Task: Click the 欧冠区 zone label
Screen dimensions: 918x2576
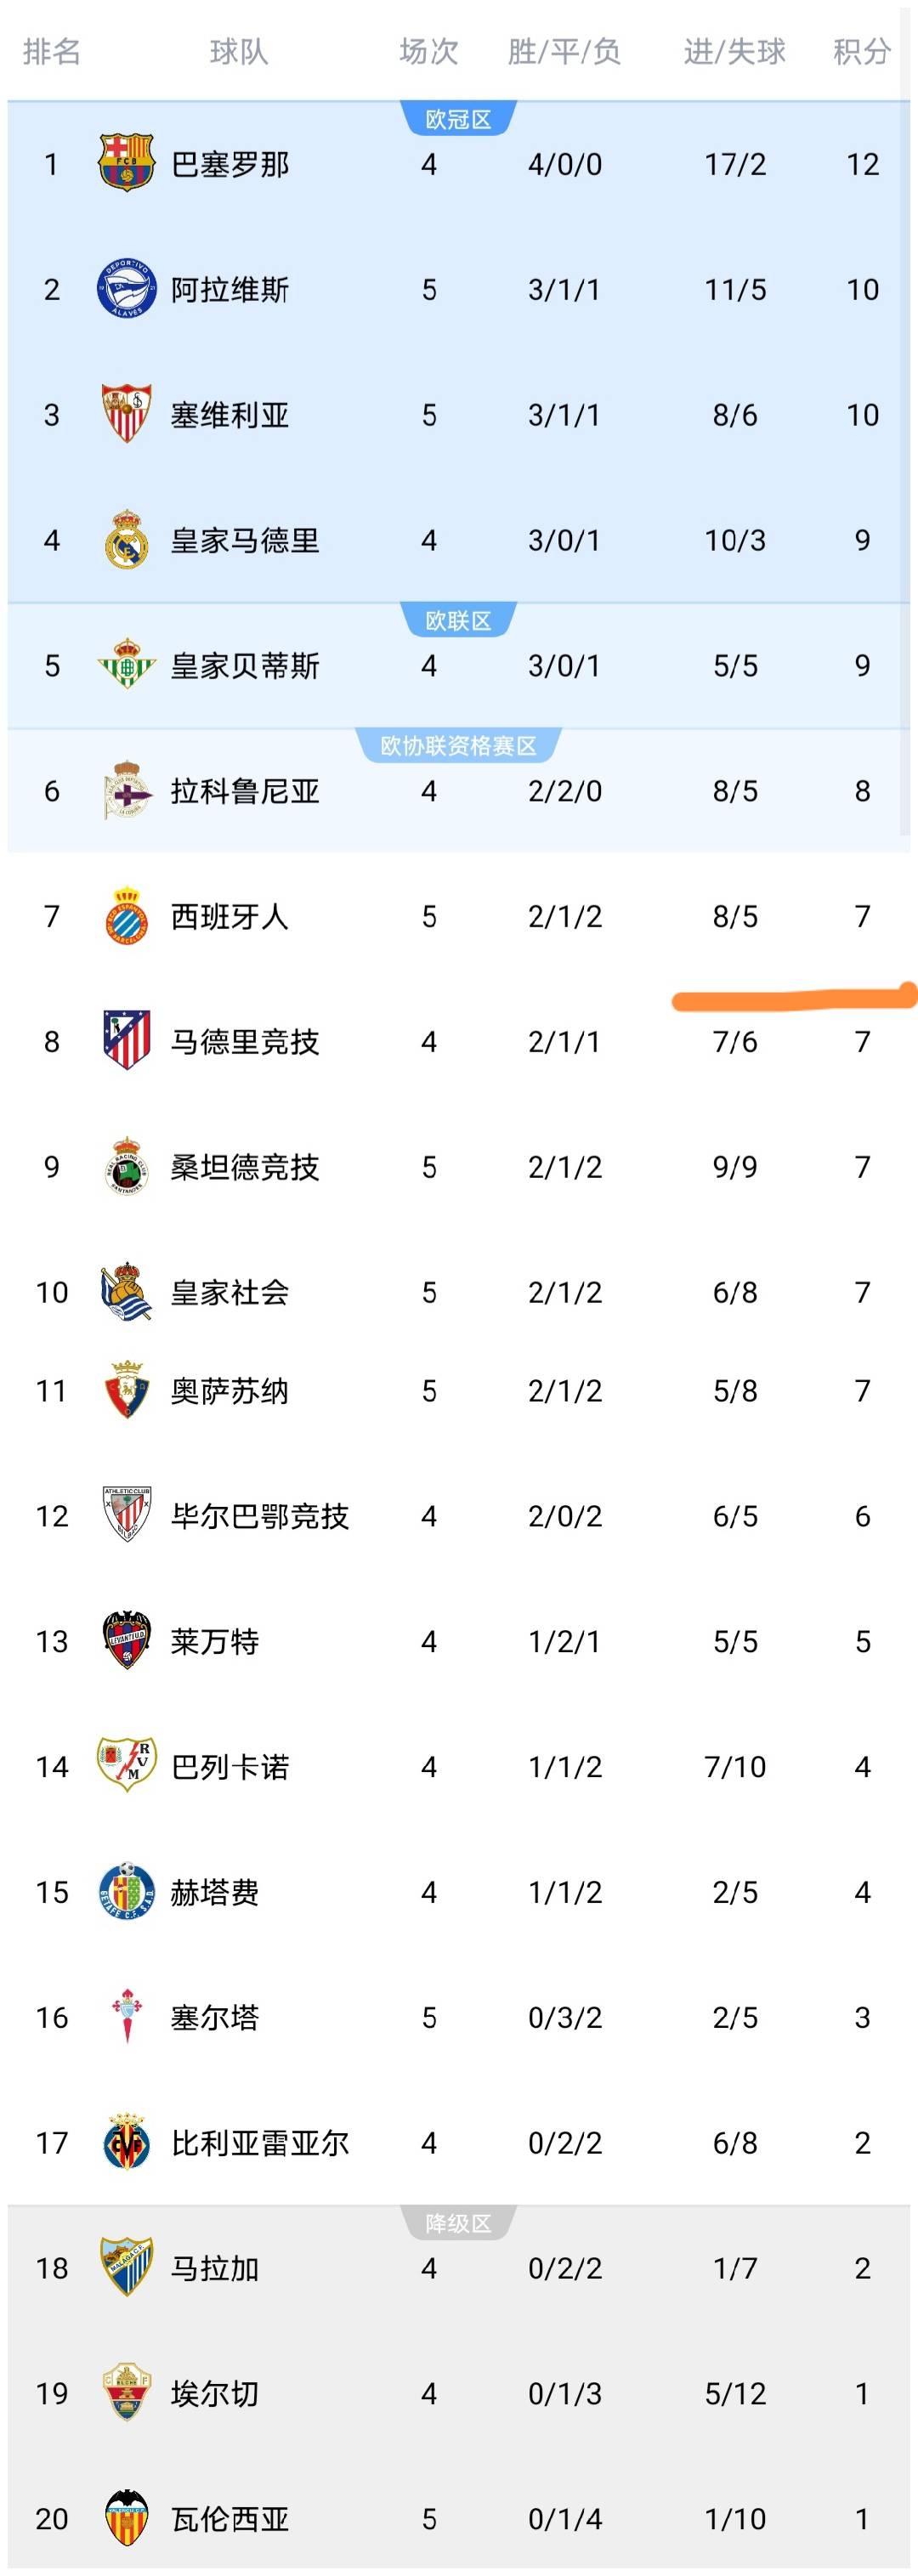Action: click(458, 119)
